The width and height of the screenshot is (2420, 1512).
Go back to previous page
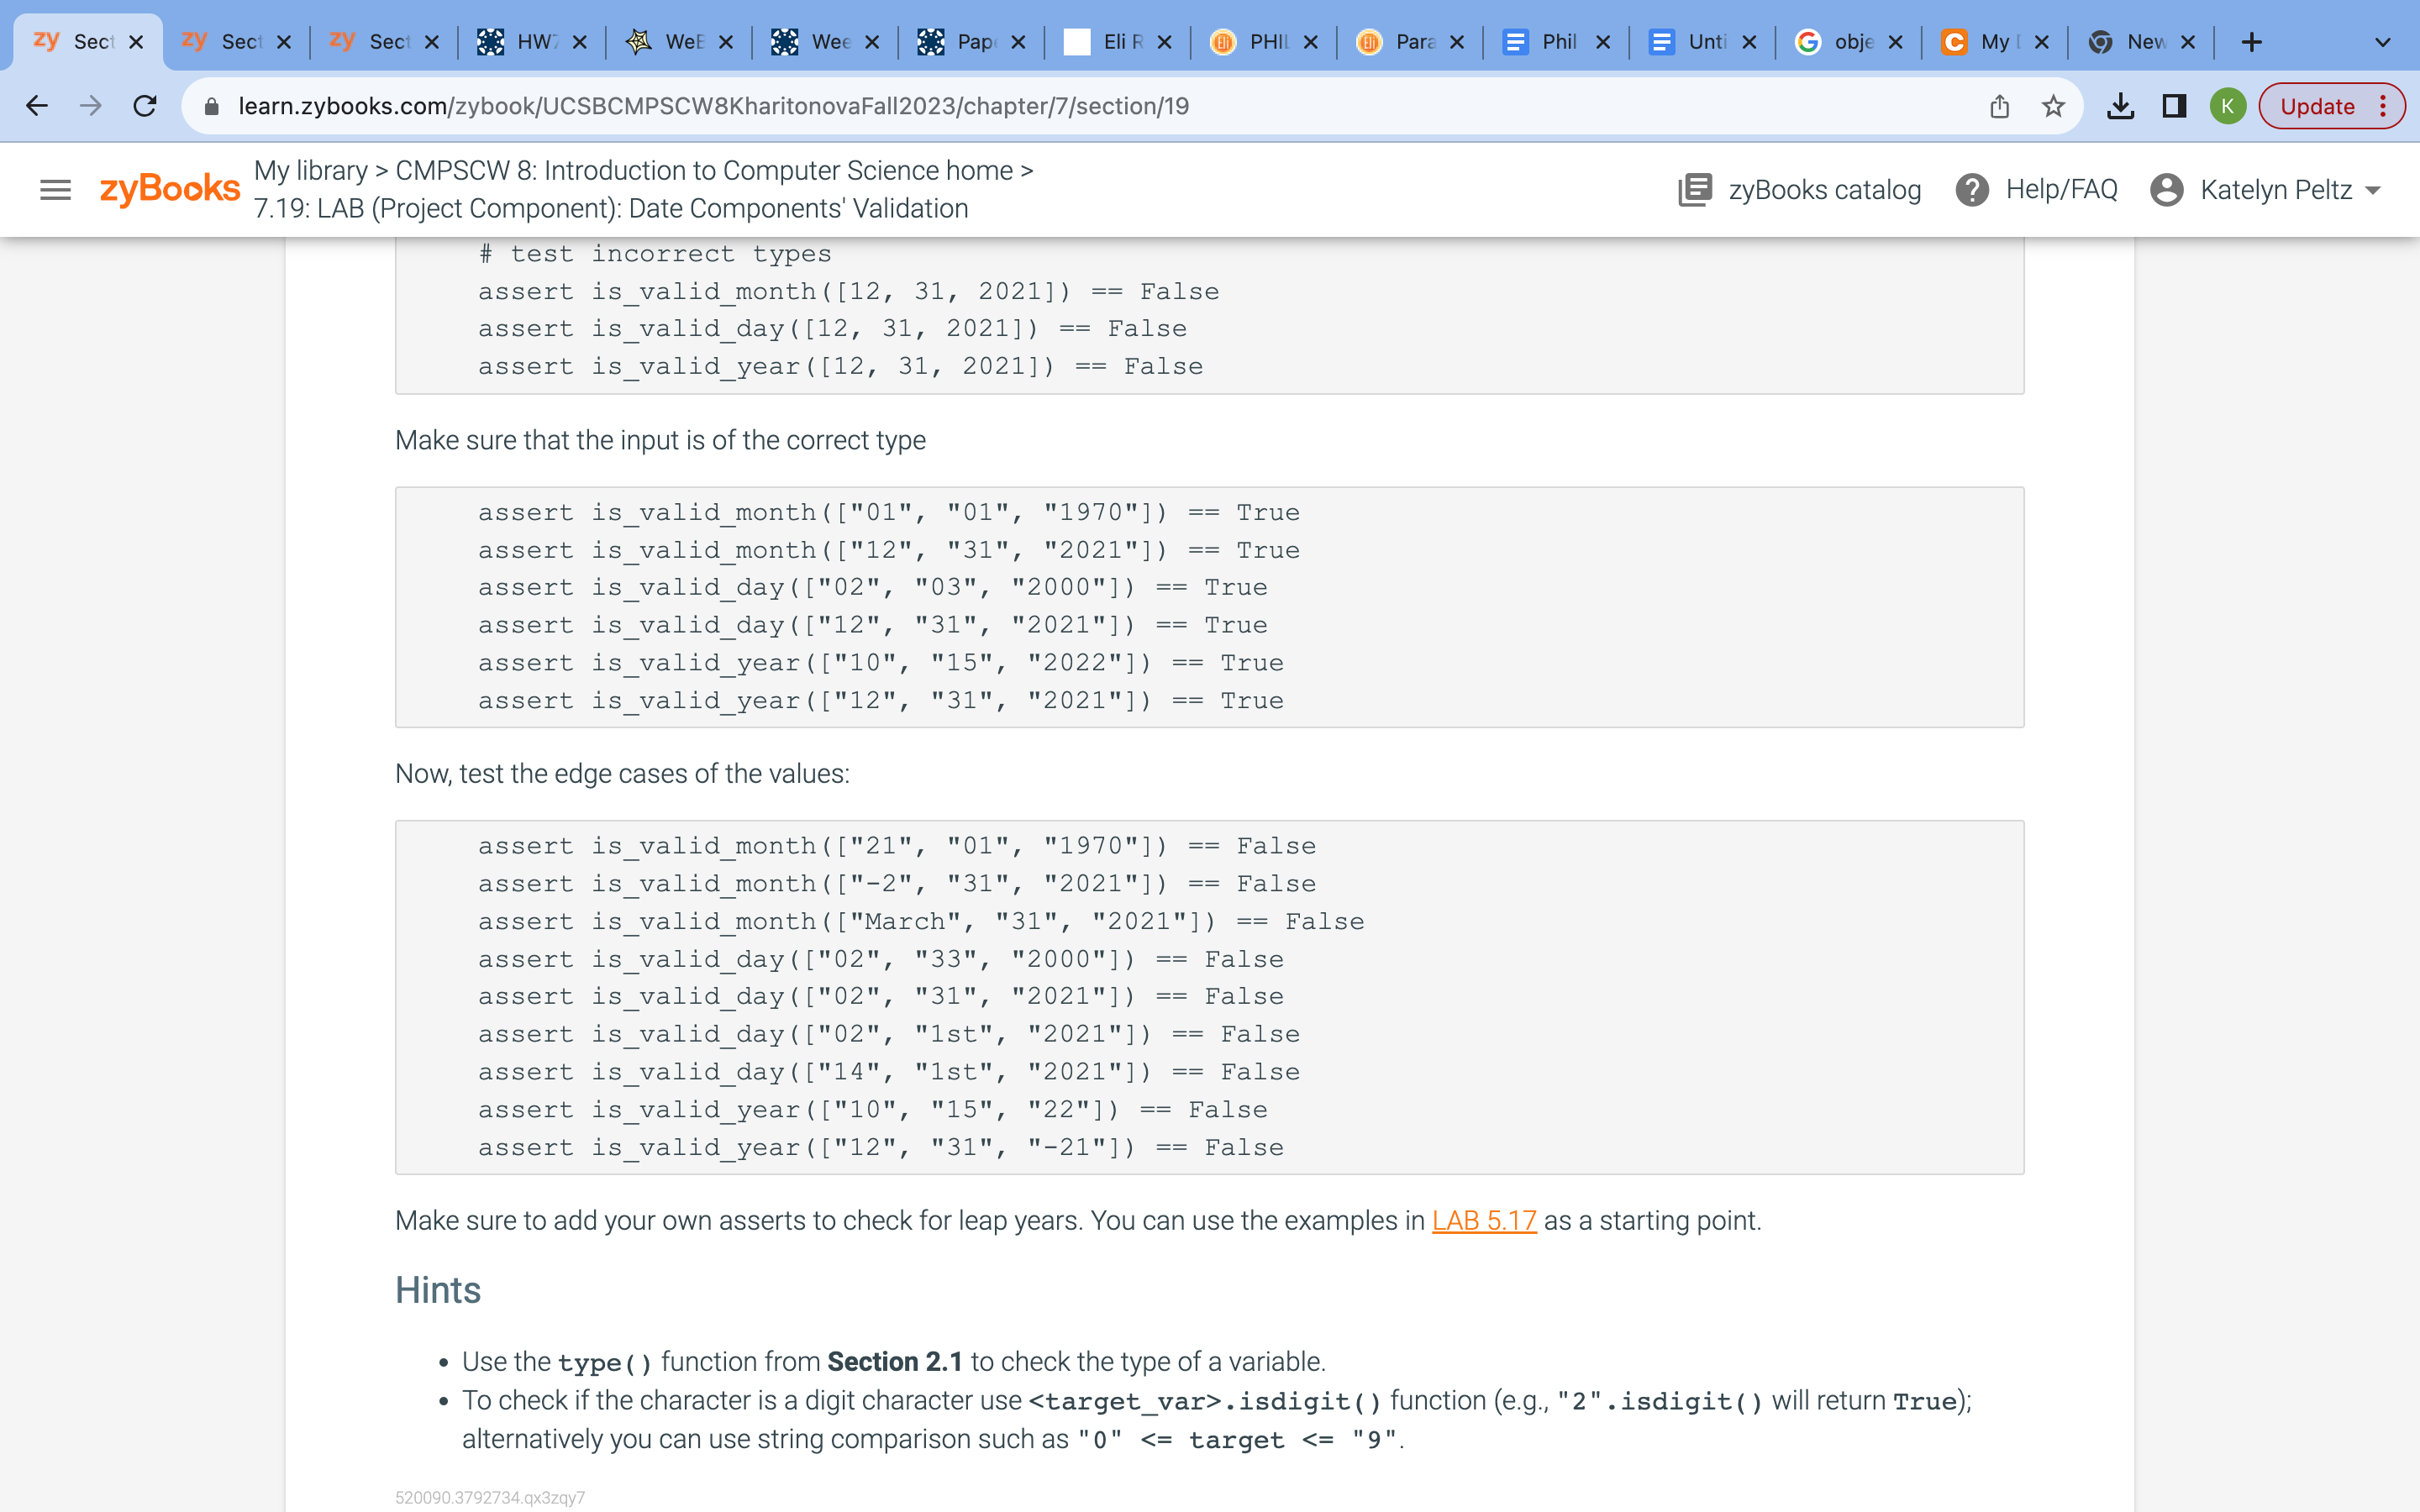coord(37,106)
